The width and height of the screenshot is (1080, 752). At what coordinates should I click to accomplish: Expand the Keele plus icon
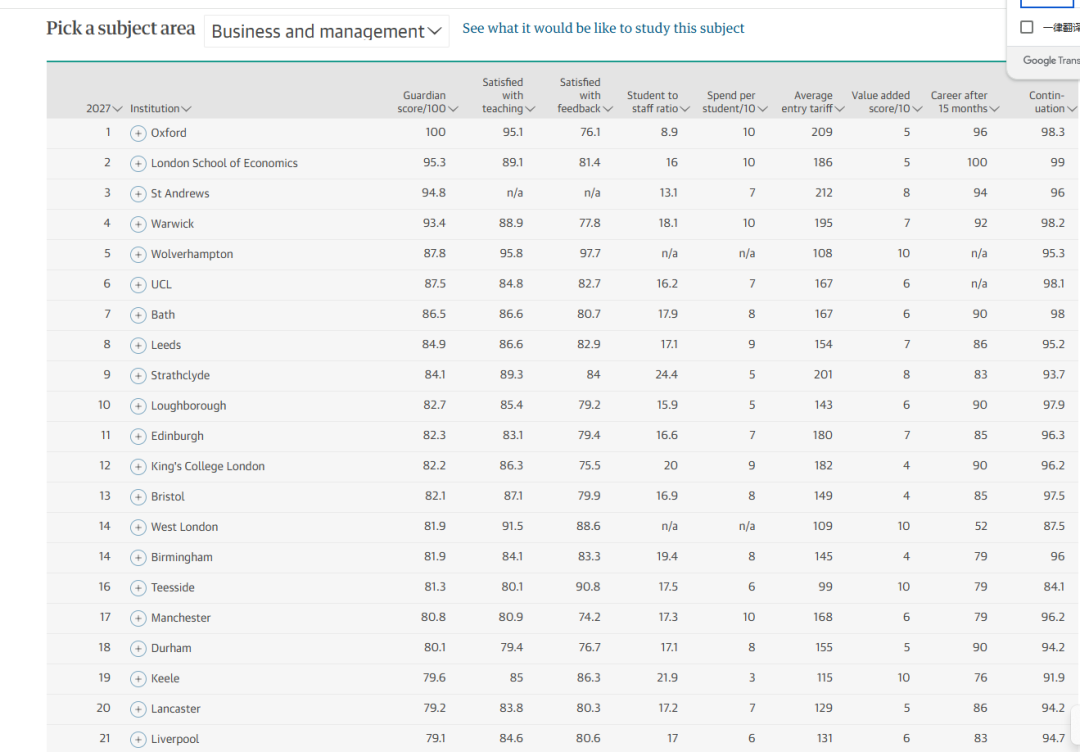[x=138, y=679]
